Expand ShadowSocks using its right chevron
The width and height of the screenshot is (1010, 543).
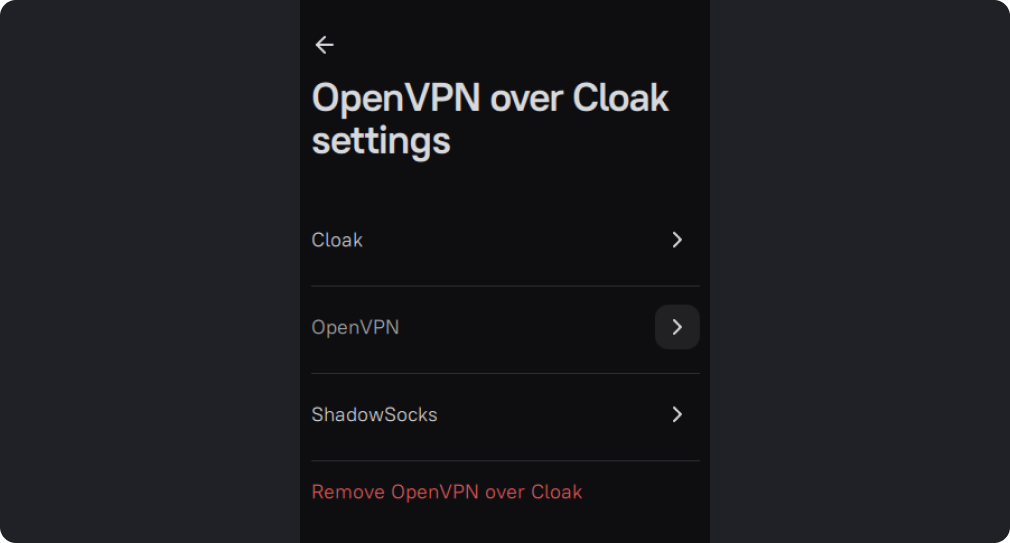(x=677, y=414)
